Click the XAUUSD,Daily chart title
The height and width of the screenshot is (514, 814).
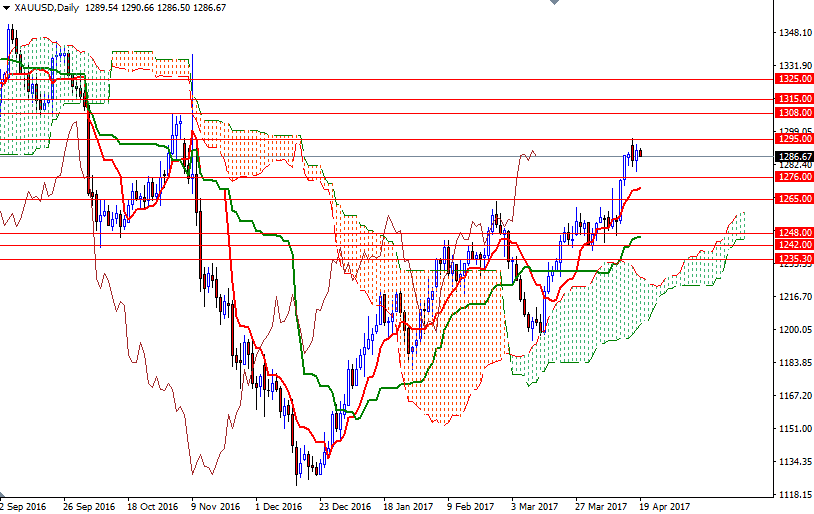pyautogui.click(x=45, y=7)
